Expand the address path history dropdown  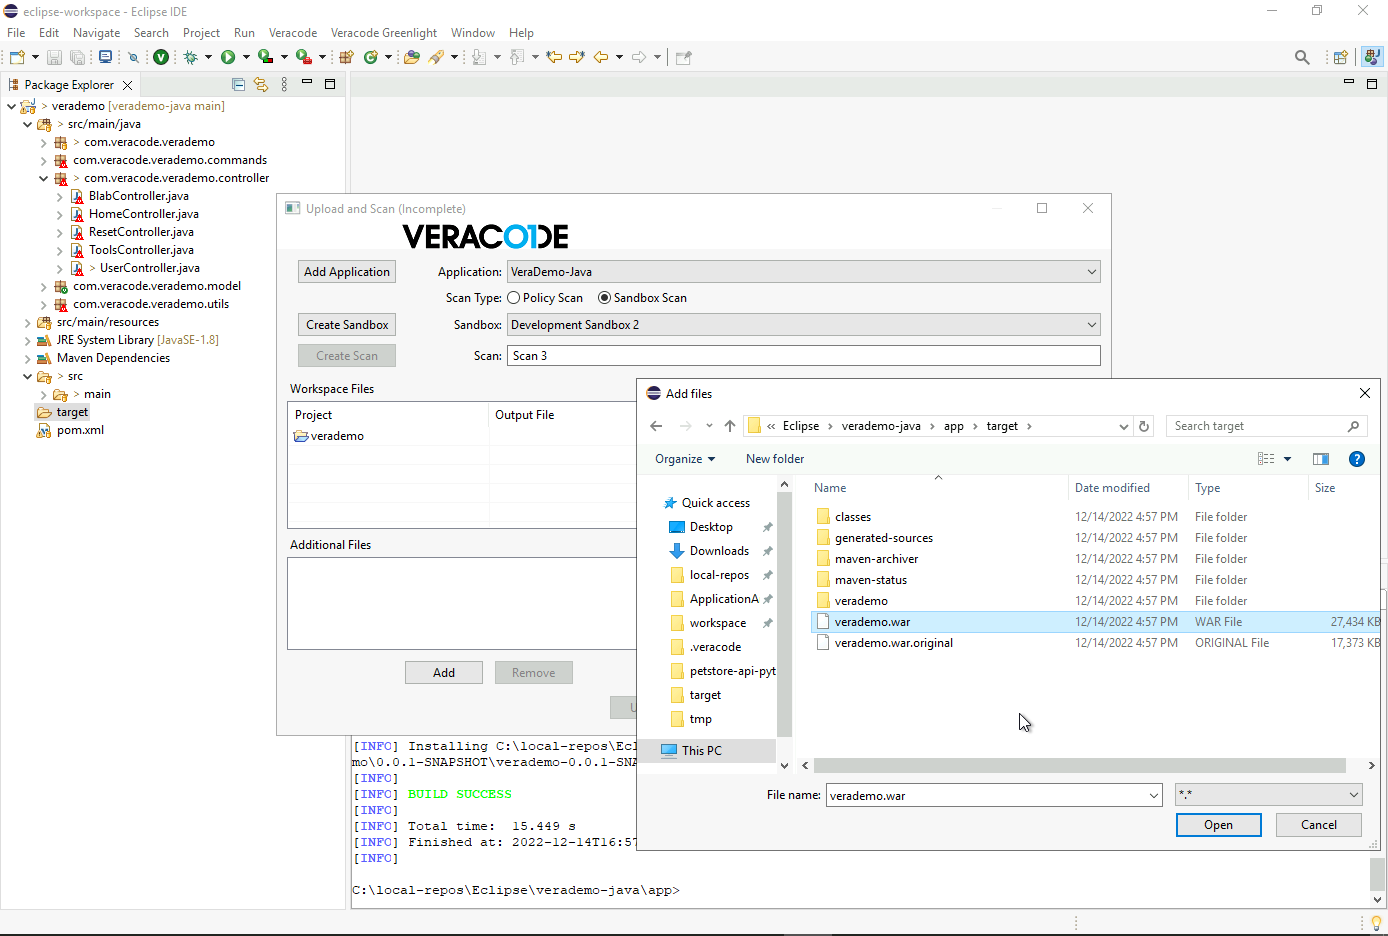click(1123, 426)
